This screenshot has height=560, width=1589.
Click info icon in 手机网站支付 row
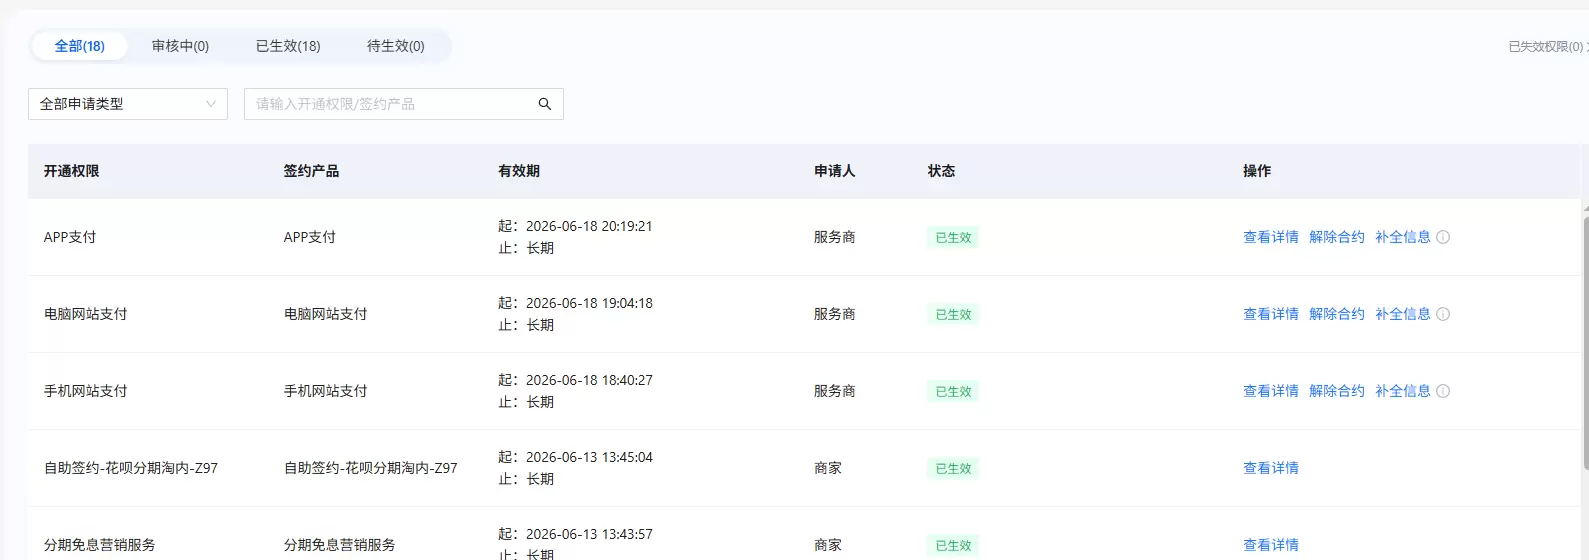click(1443, 391)
